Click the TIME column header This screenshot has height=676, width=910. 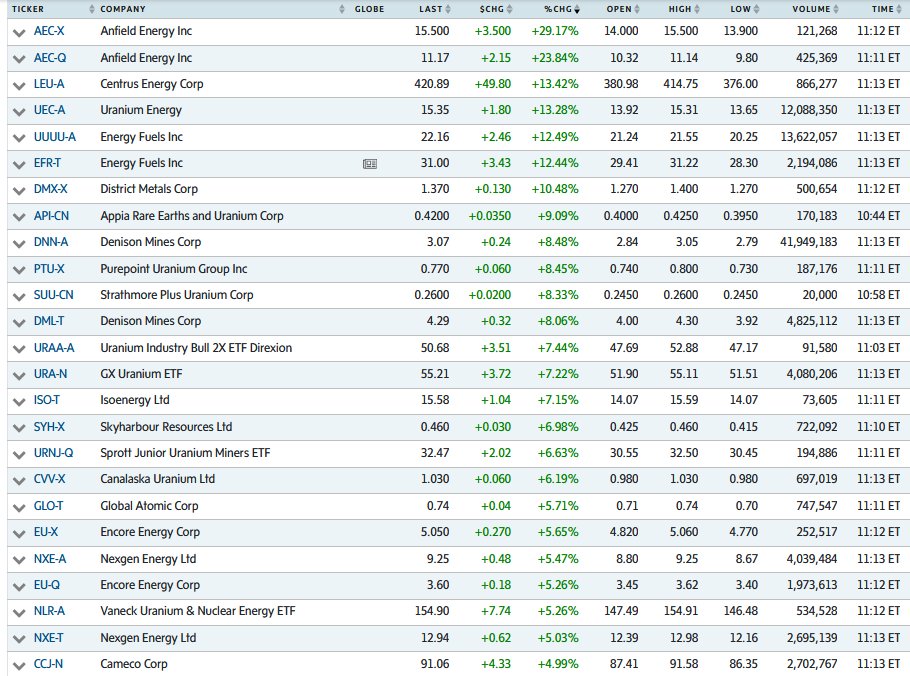pyautogui.click(x=881, y=9)
